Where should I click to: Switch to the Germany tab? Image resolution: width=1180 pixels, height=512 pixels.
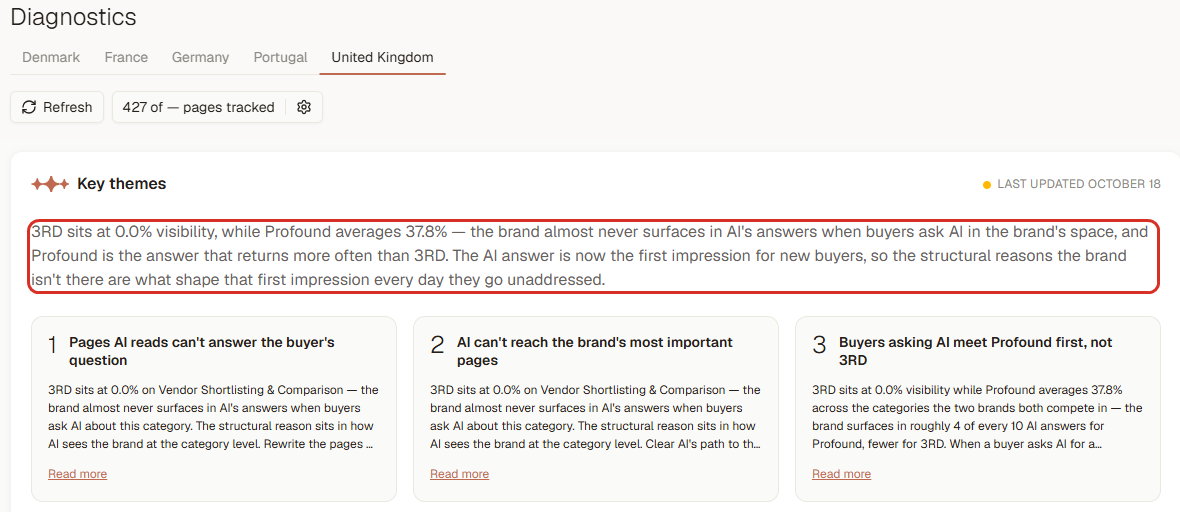(x=200, y=57)
